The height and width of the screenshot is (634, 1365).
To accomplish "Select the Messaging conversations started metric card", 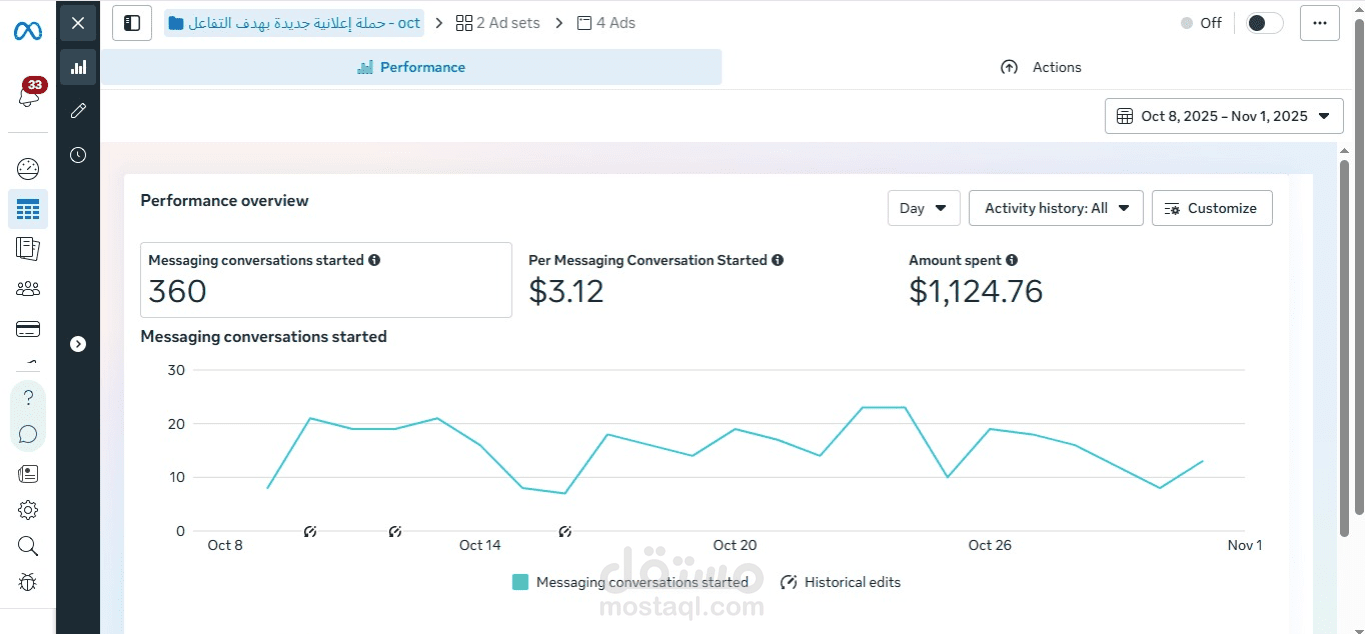I will pos(325,280).
